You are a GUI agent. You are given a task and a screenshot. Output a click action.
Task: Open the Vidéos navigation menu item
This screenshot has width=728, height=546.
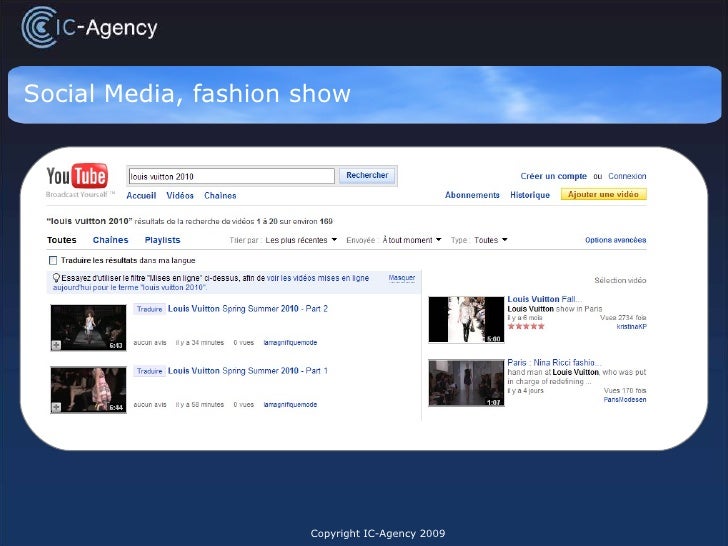tap(180, 196)
